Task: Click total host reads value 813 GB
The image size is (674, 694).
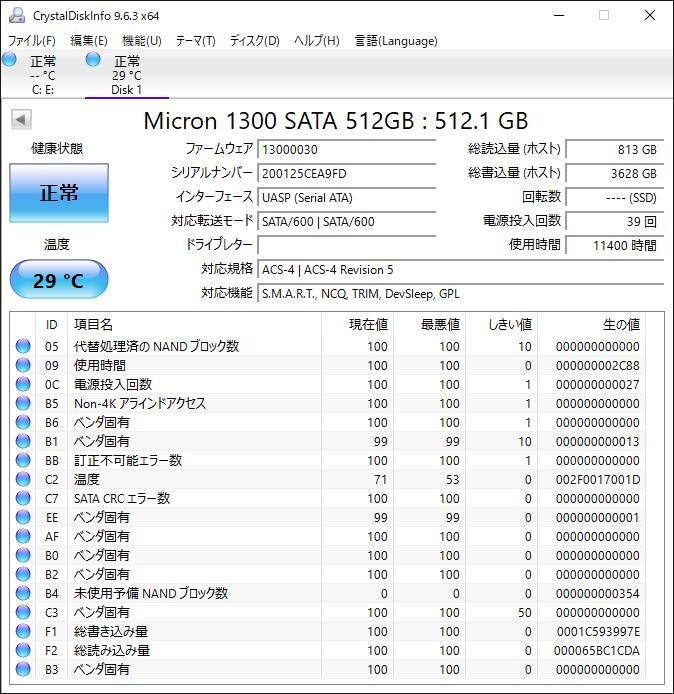Action: click(615, 150)
